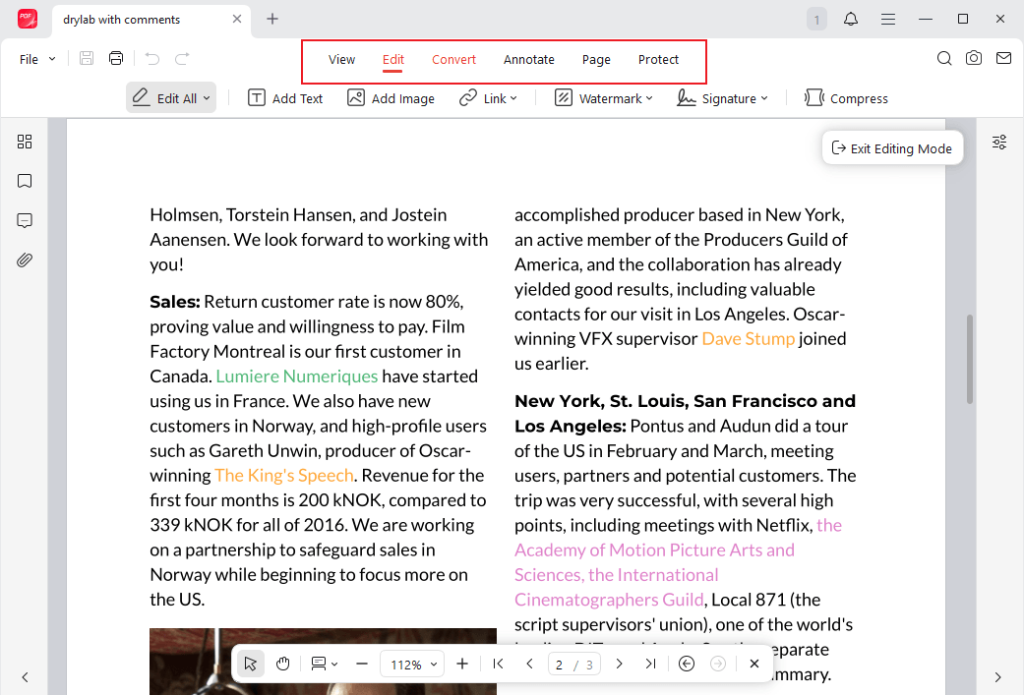Screen dimensions: 1024x695
Task: Take a screenshot with the camera icon
Action: point(974,59)
